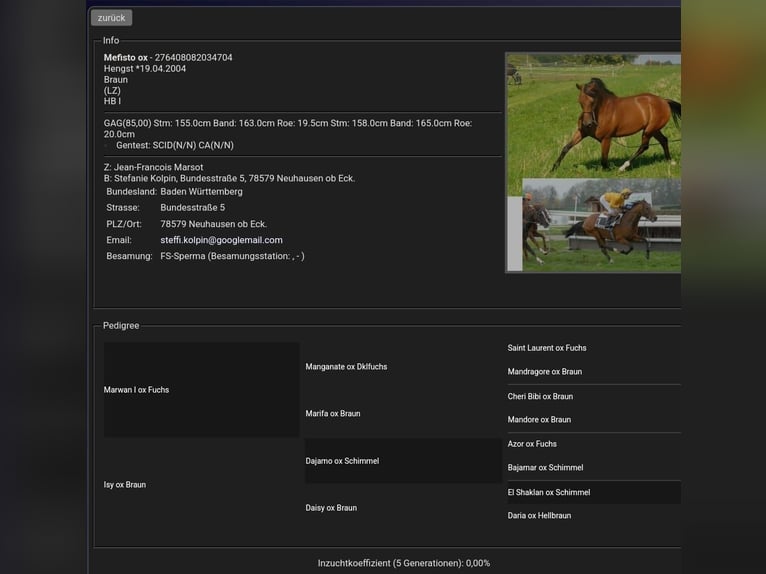The width and height of the screenshot is (766, 574).
Task: Select Saint Laurent ox Fuchs ancestor
Action: 547,348
